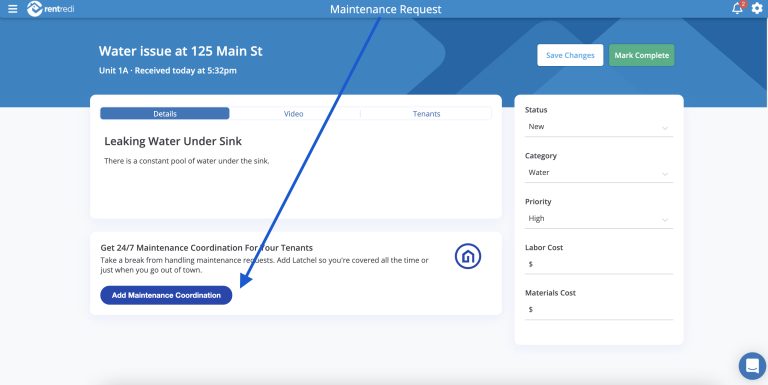Open the Priority dropdown showing High

(x=599, y=219)
